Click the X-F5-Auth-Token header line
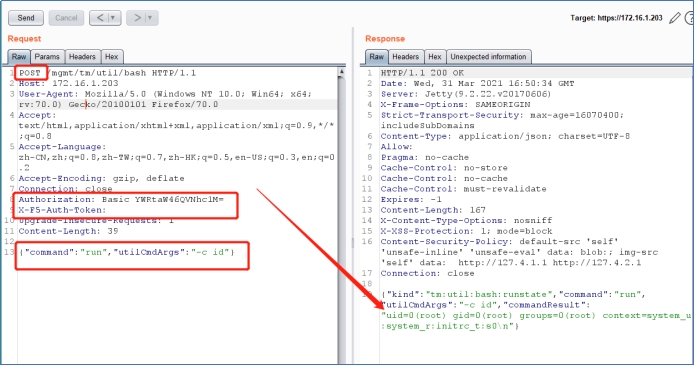This screenshot has width=695, height=366. pos(62,210)
